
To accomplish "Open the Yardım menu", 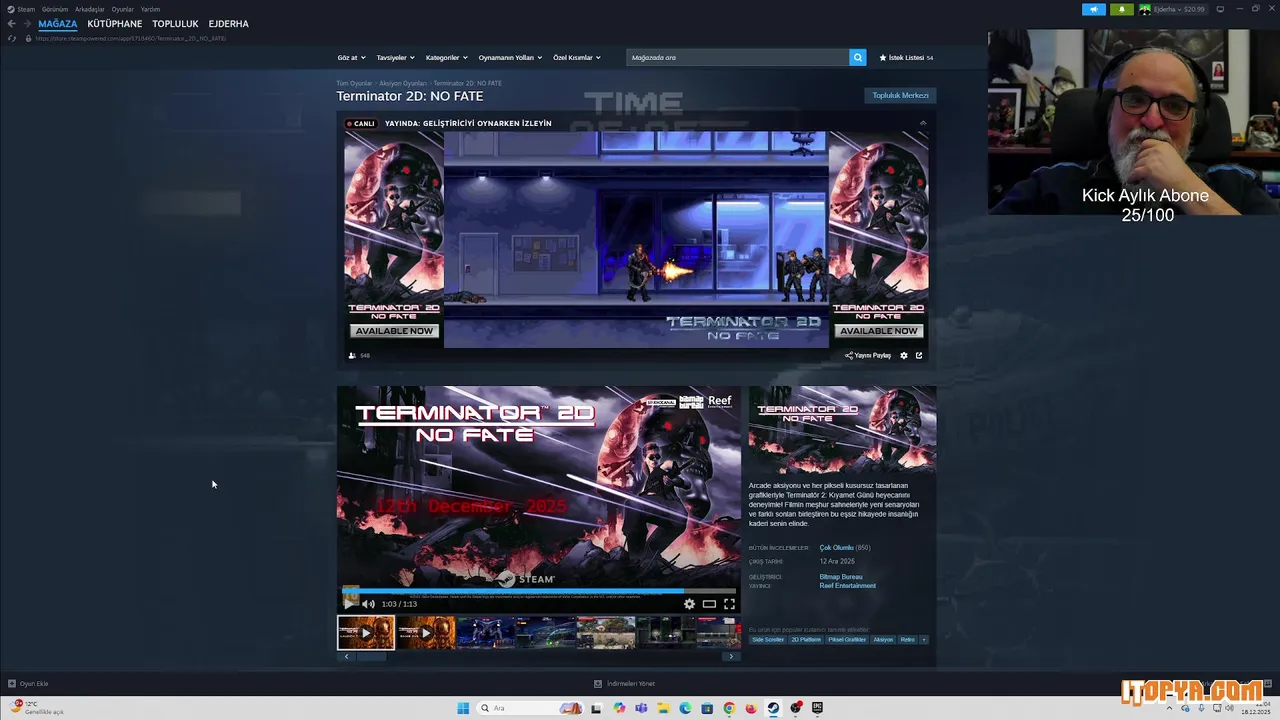I will 150,9.
